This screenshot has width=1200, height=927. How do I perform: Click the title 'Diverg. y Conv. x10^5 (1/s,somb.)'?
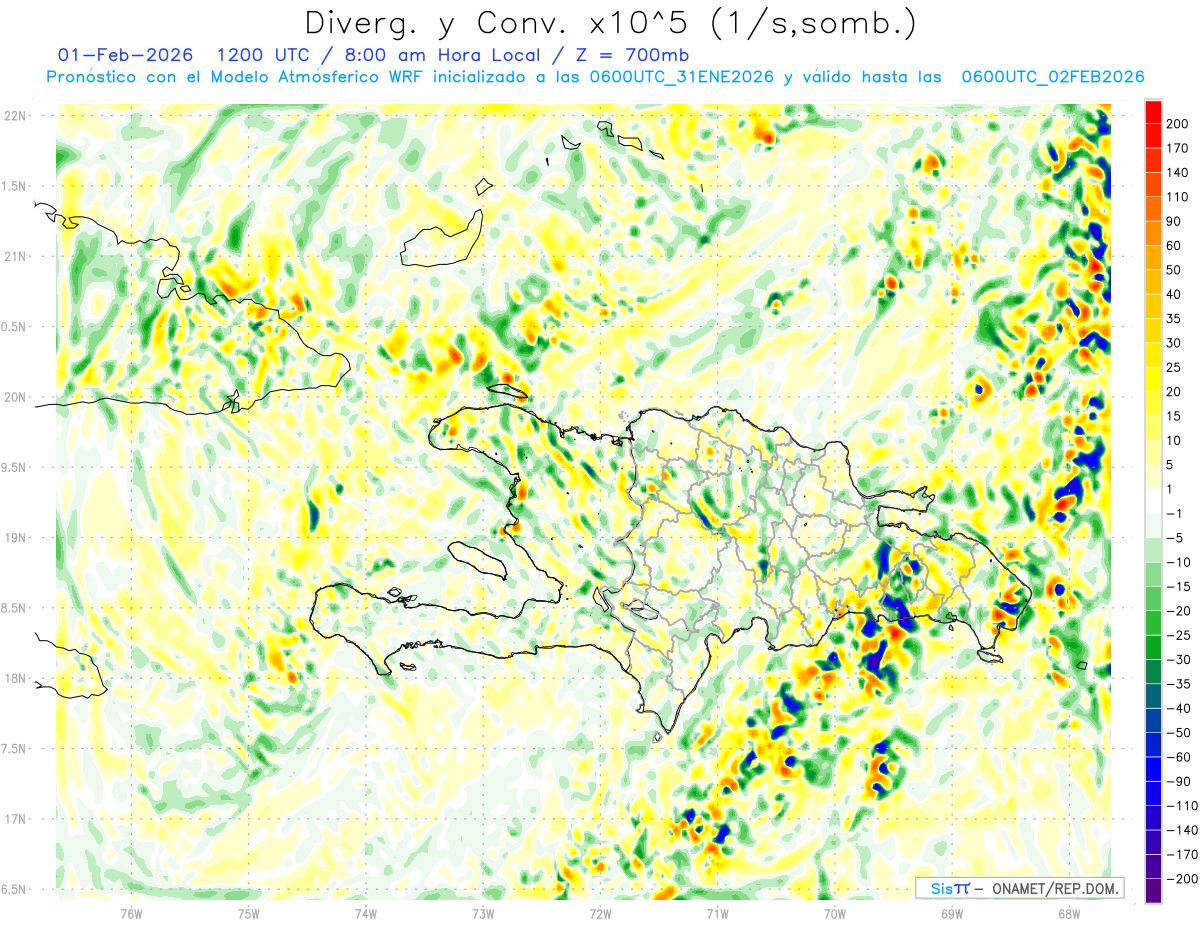tap(610, 23)
